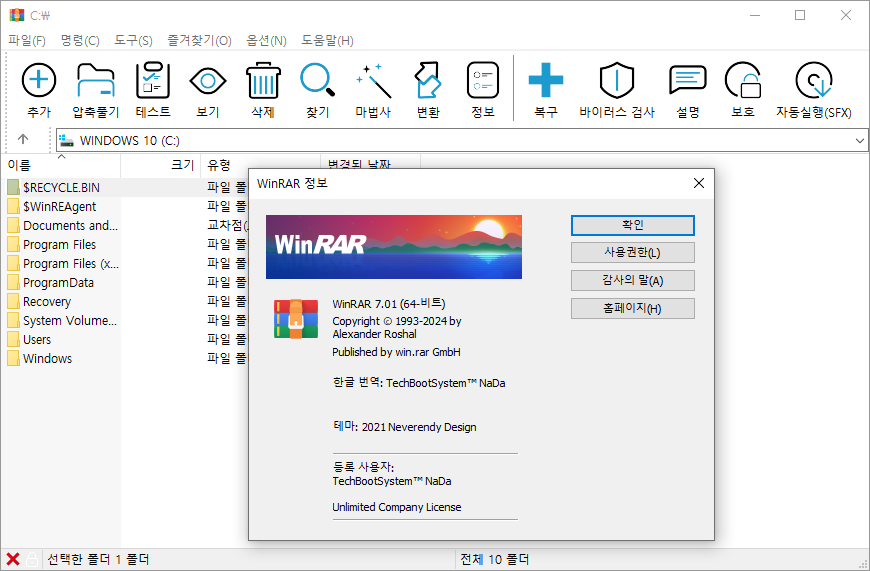Click the 감사의 말(A) button

point(633,280)
